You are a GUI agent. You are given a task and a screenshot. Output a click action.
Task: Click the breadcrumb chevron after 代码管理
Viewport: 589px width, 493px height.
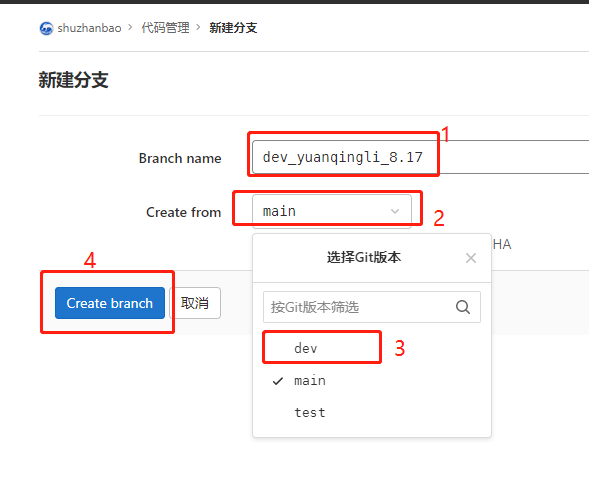point(199,27)
